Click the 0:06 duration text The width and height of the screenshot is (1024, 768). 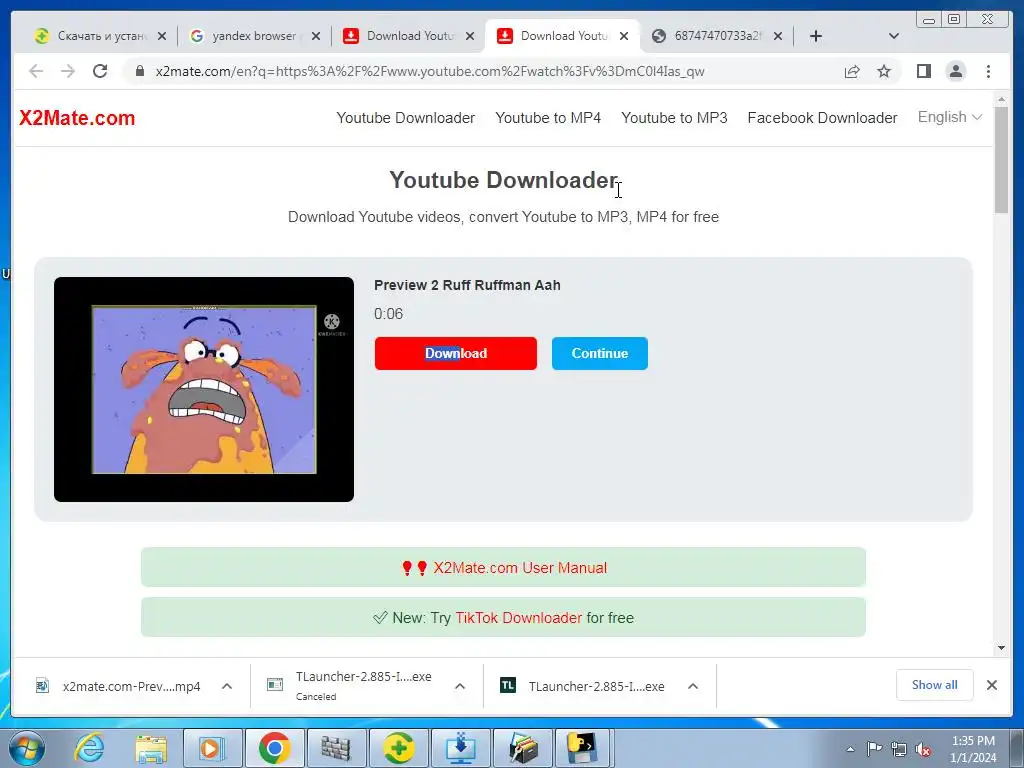(x=389, y=314)
